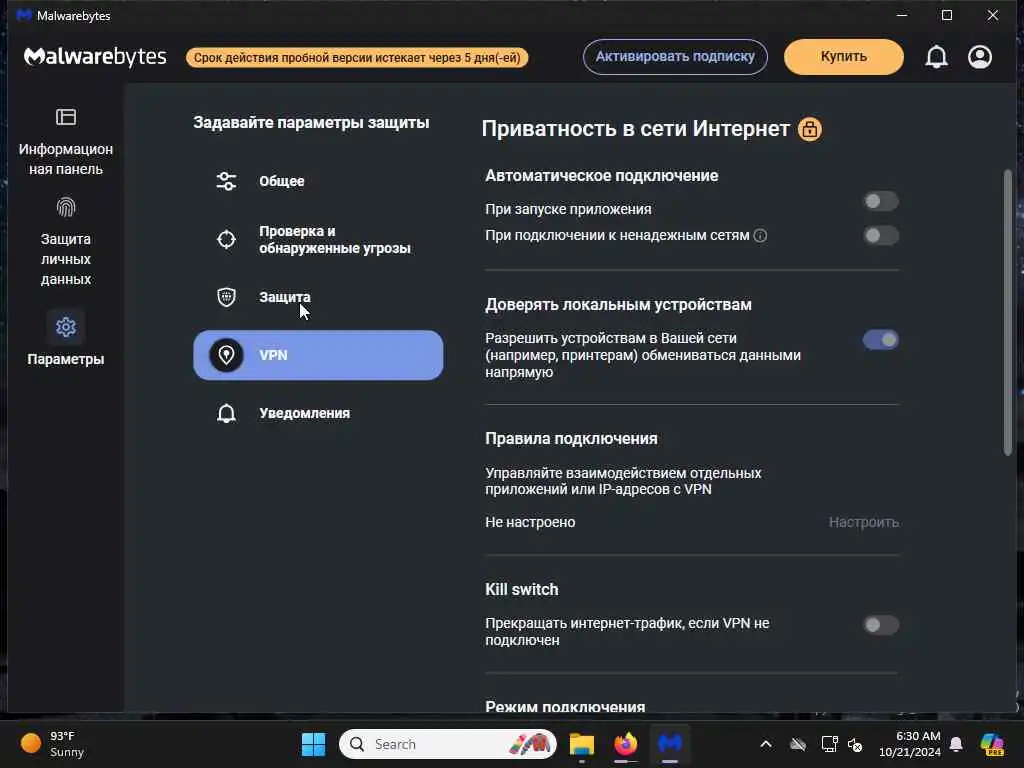This screenshot has height=768, width=1024.
Task: Open weather widget showing 93°F Sunny
Action: click(54, 744)
